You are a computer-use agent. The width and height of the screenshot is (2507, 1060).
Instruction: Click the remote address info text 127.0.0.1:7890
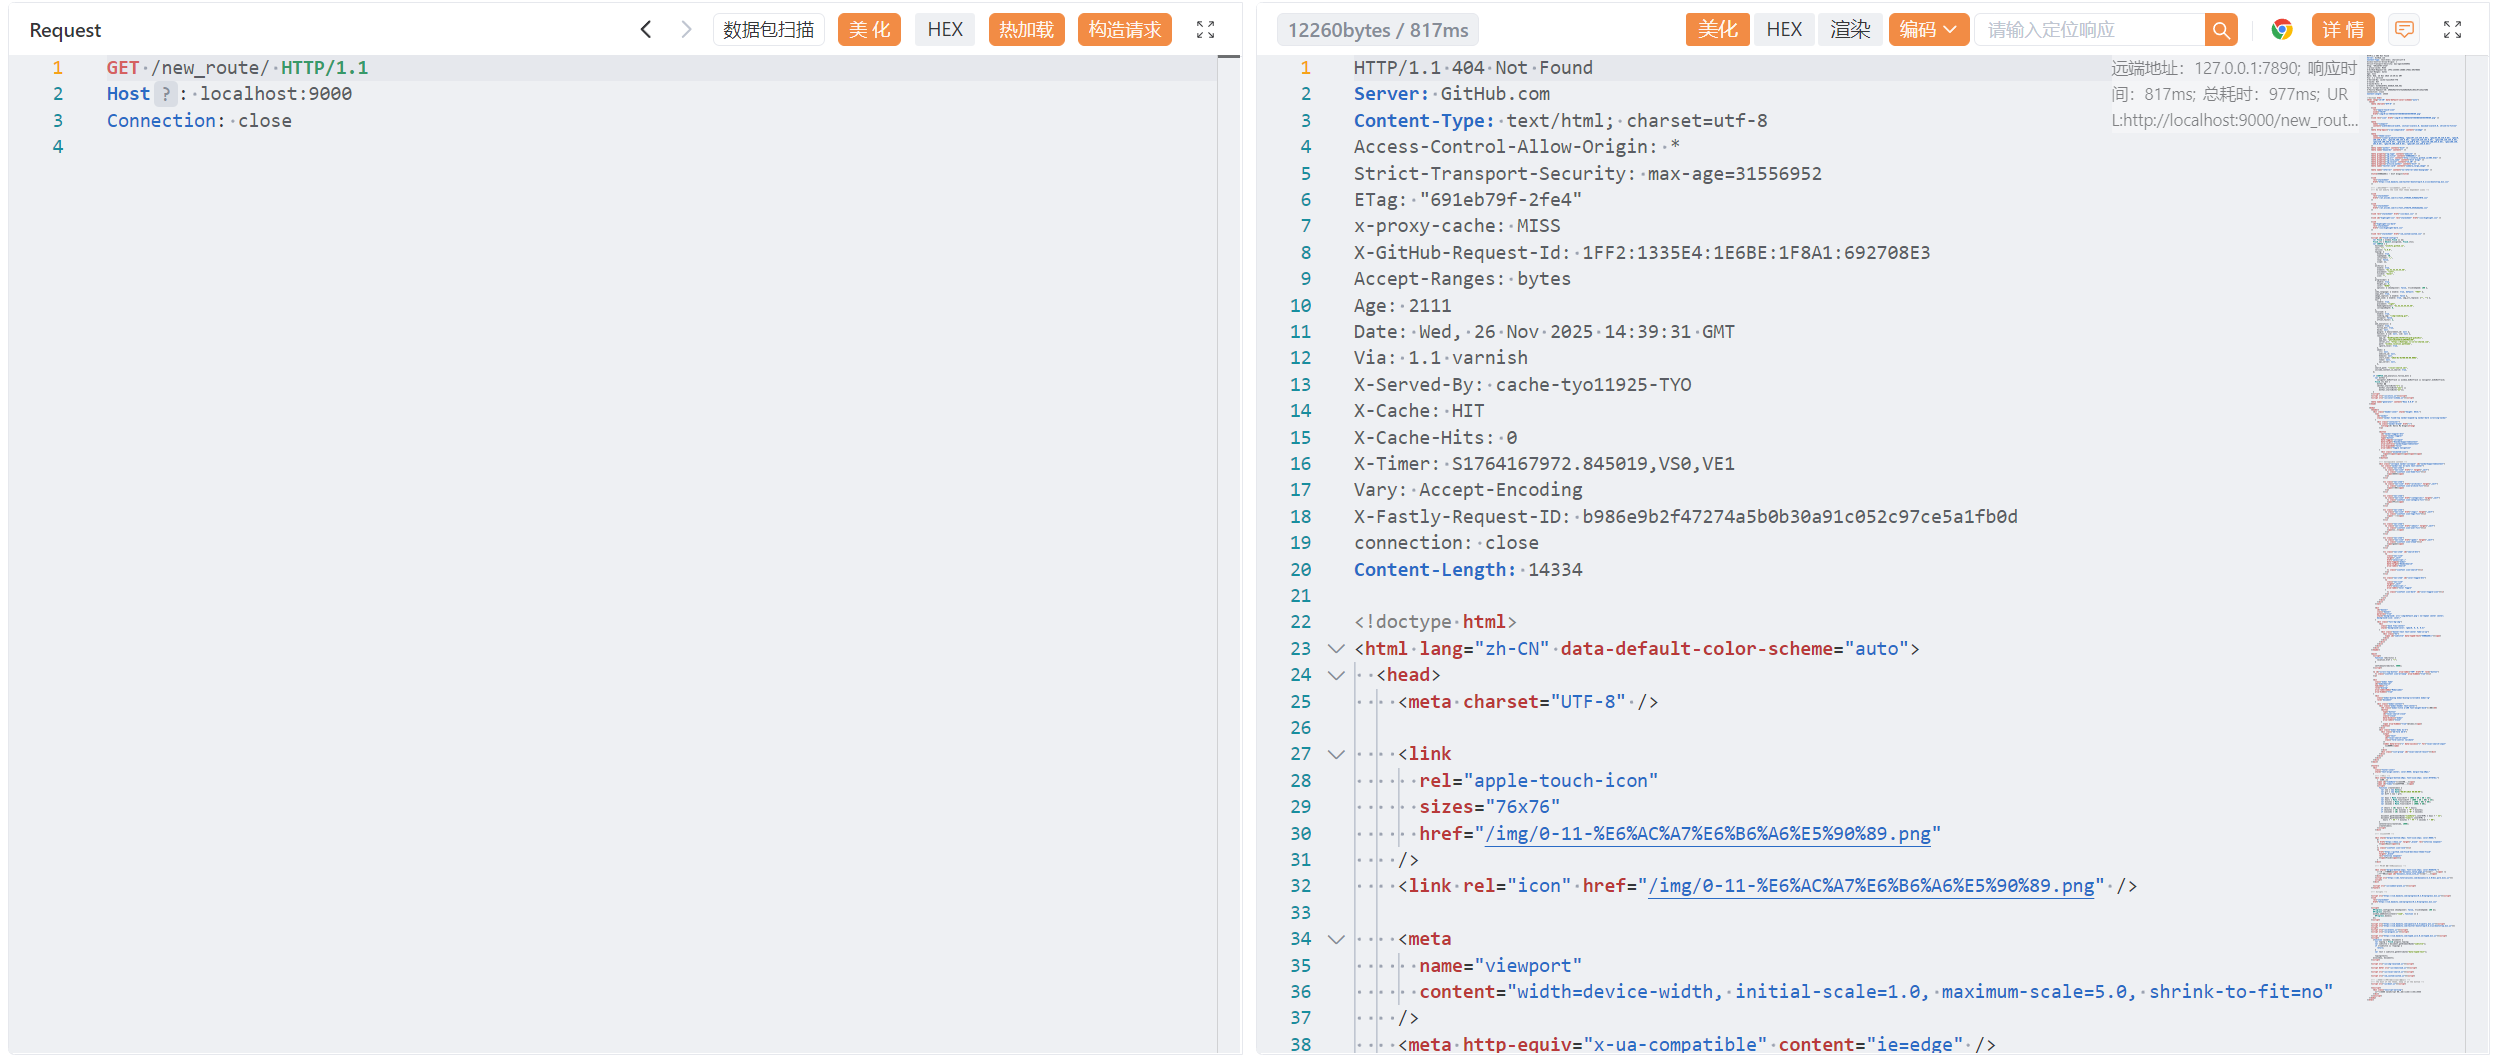click(x=2235, y=94)
